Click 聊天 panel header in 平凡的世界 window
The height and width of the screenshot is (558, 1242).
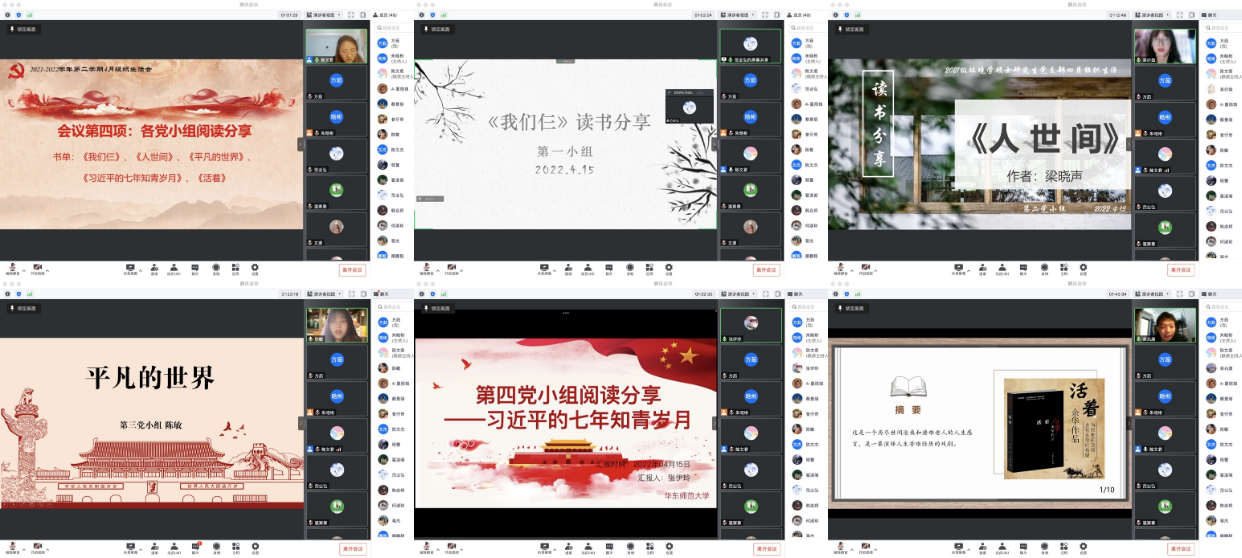tap(384, 293)
